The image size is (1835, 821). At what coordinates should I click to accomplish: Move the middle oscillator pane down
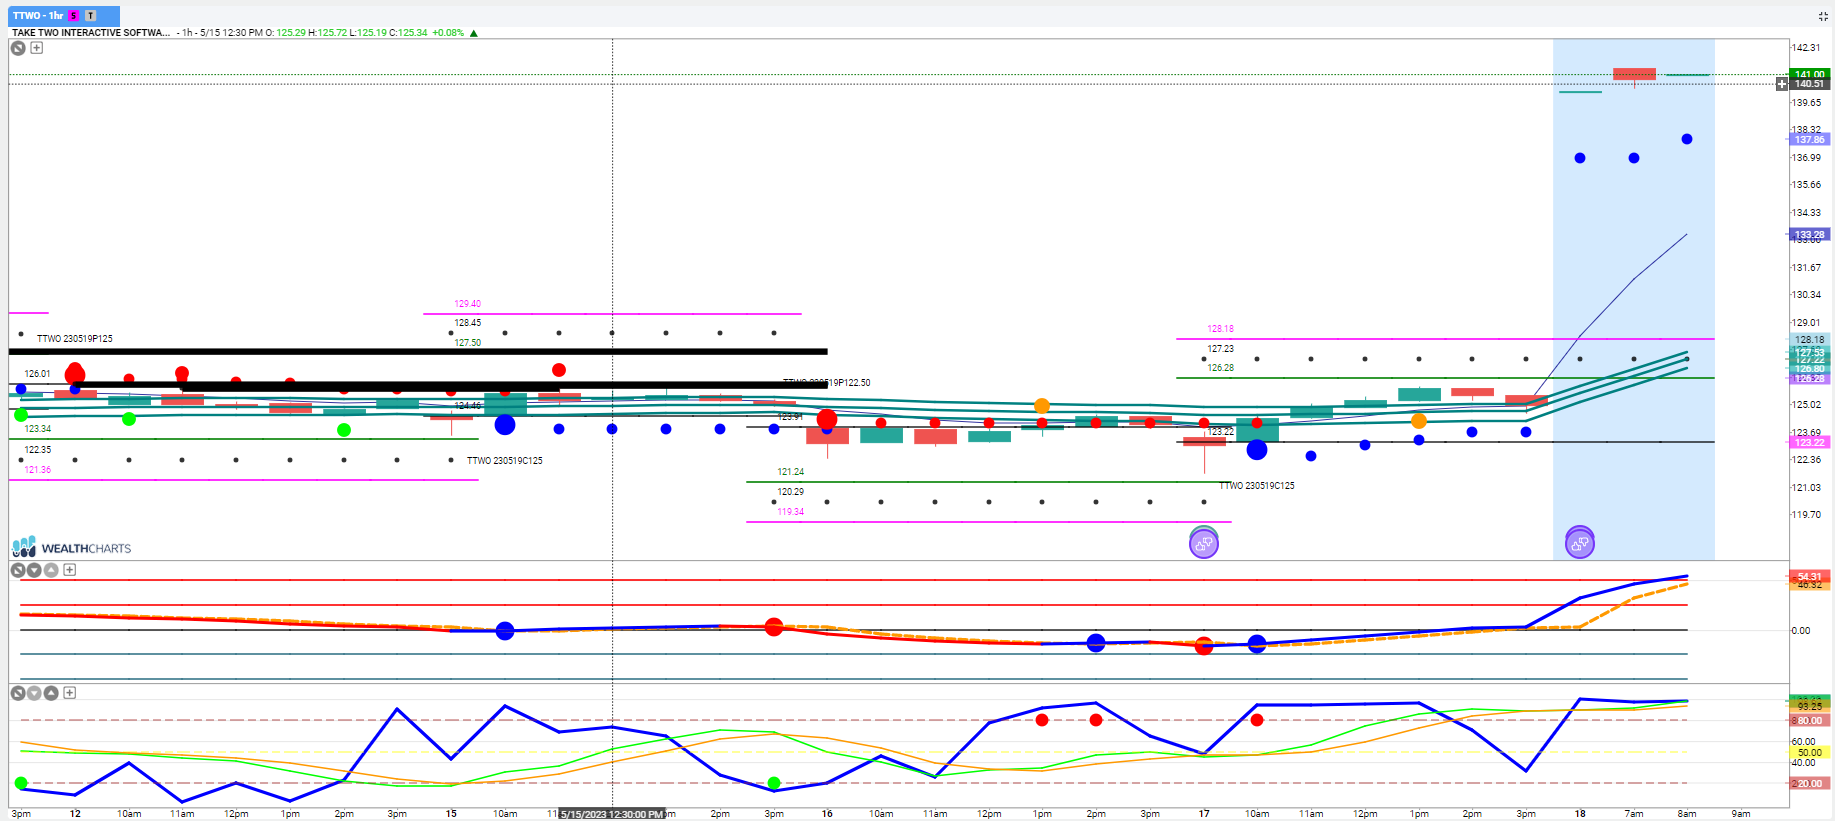click(34, 570)
